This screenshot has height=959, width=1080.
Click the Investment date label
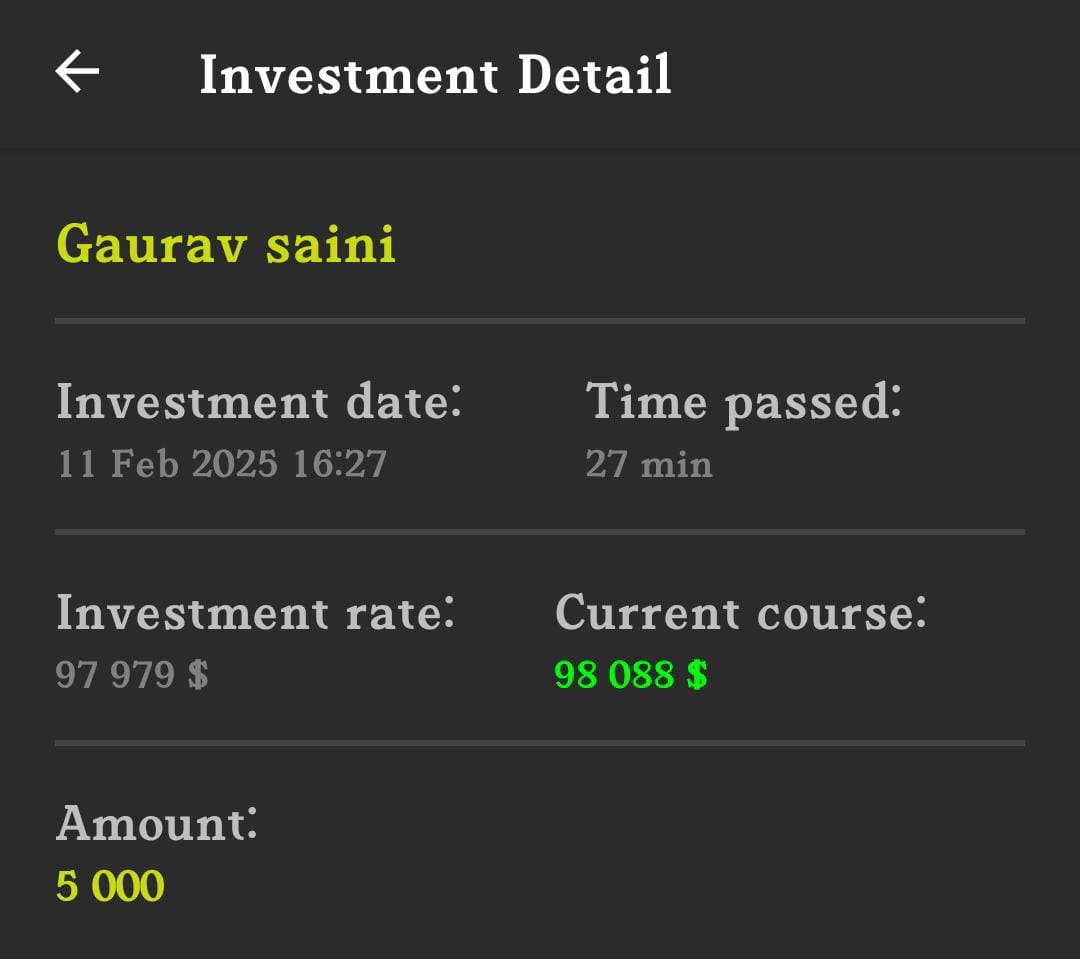(x=259, y=402)
